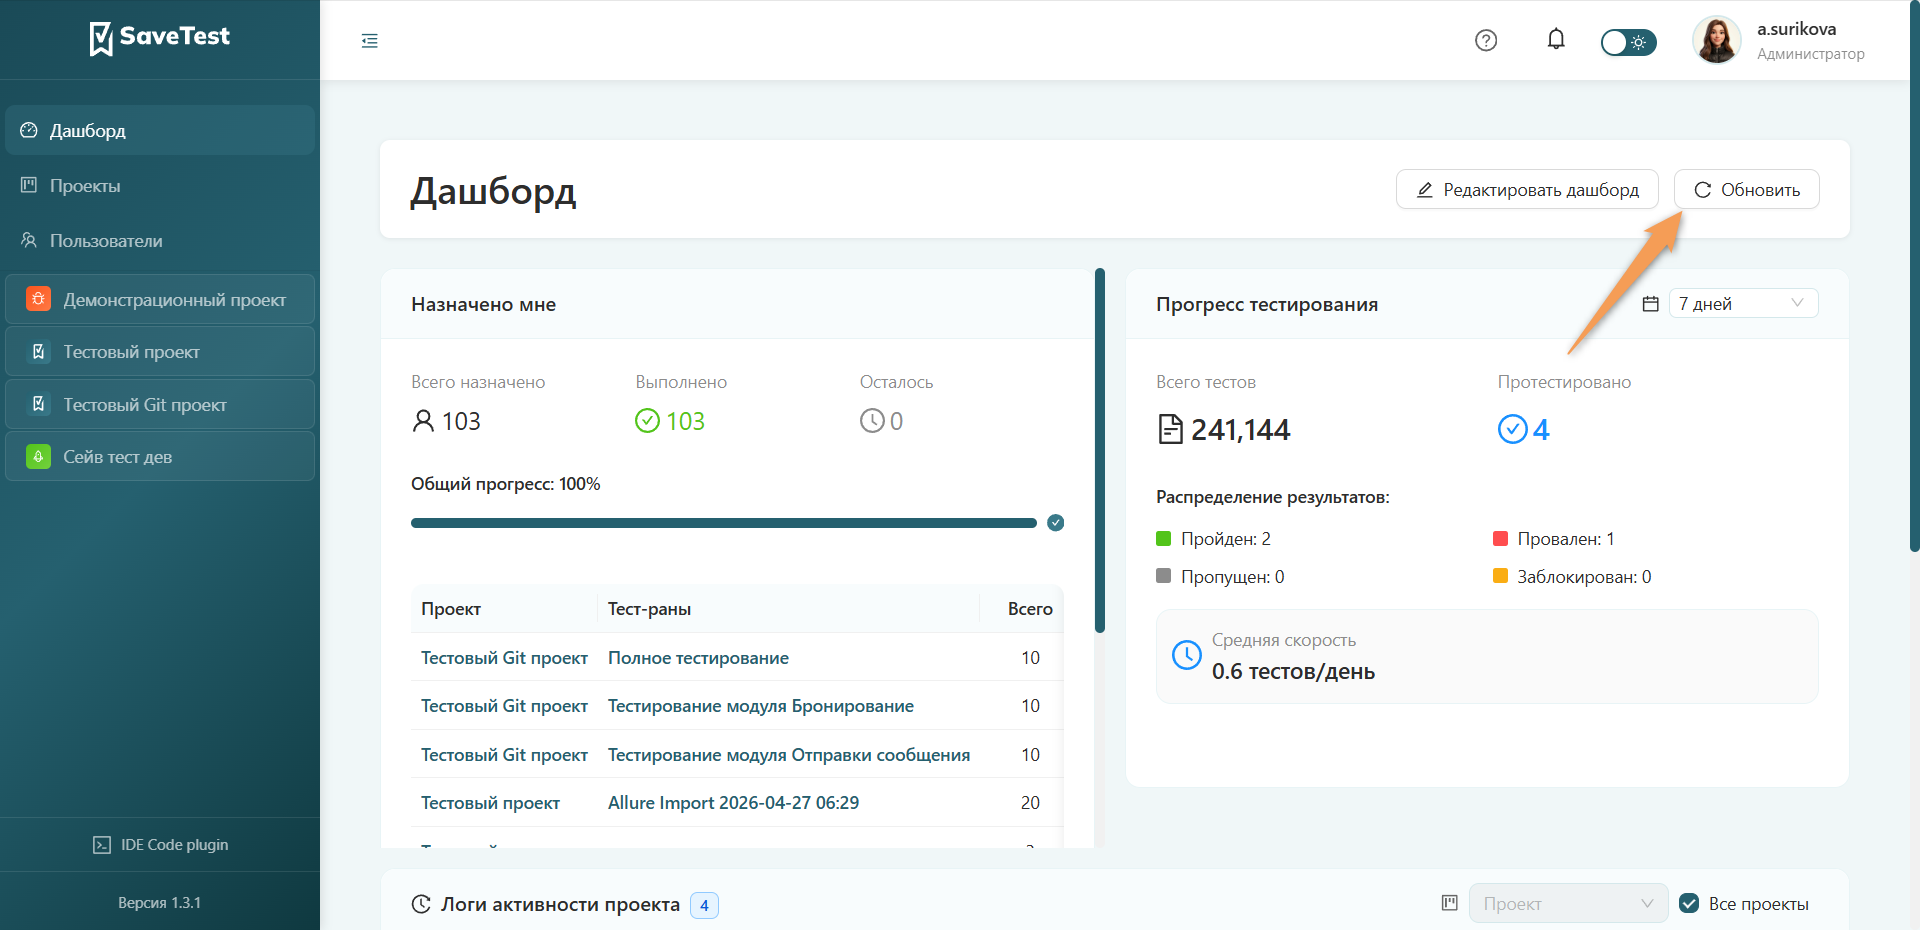Click the Средняя скорость clock icon
This screenshot has width=1920, height=930.
click(x=1187, y=656)
